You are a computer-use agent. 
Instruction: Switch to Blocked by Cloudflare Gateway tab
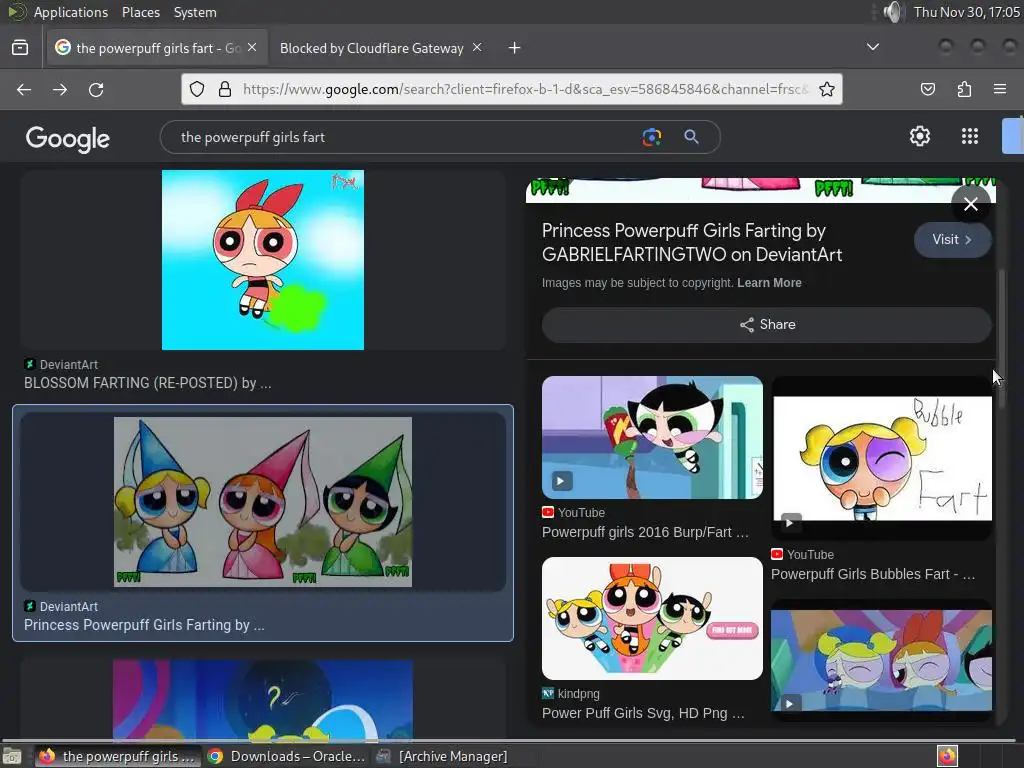tap(372, 48)
